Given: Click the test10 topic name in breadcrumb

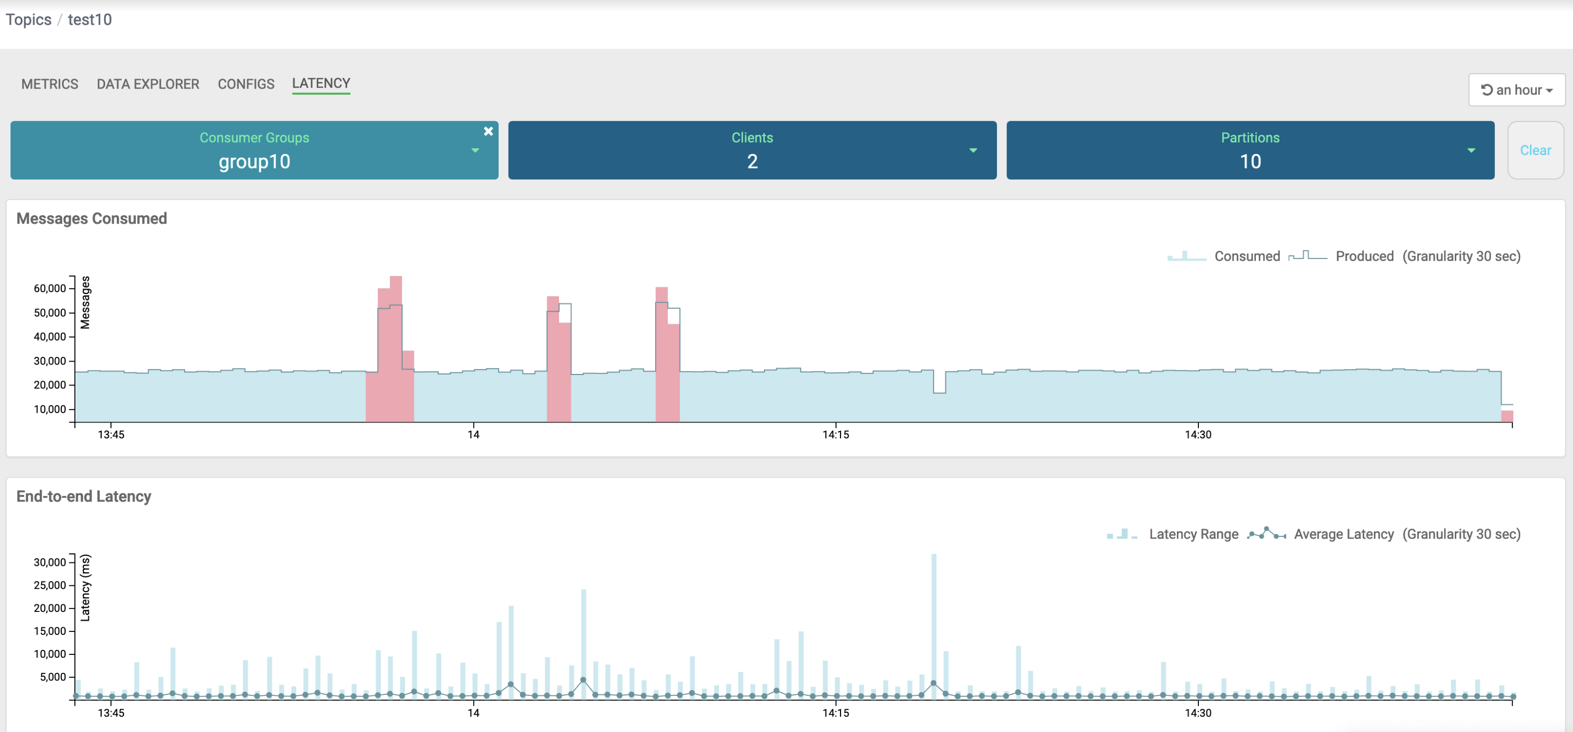Looking at the screenshot, I should 90,20.
